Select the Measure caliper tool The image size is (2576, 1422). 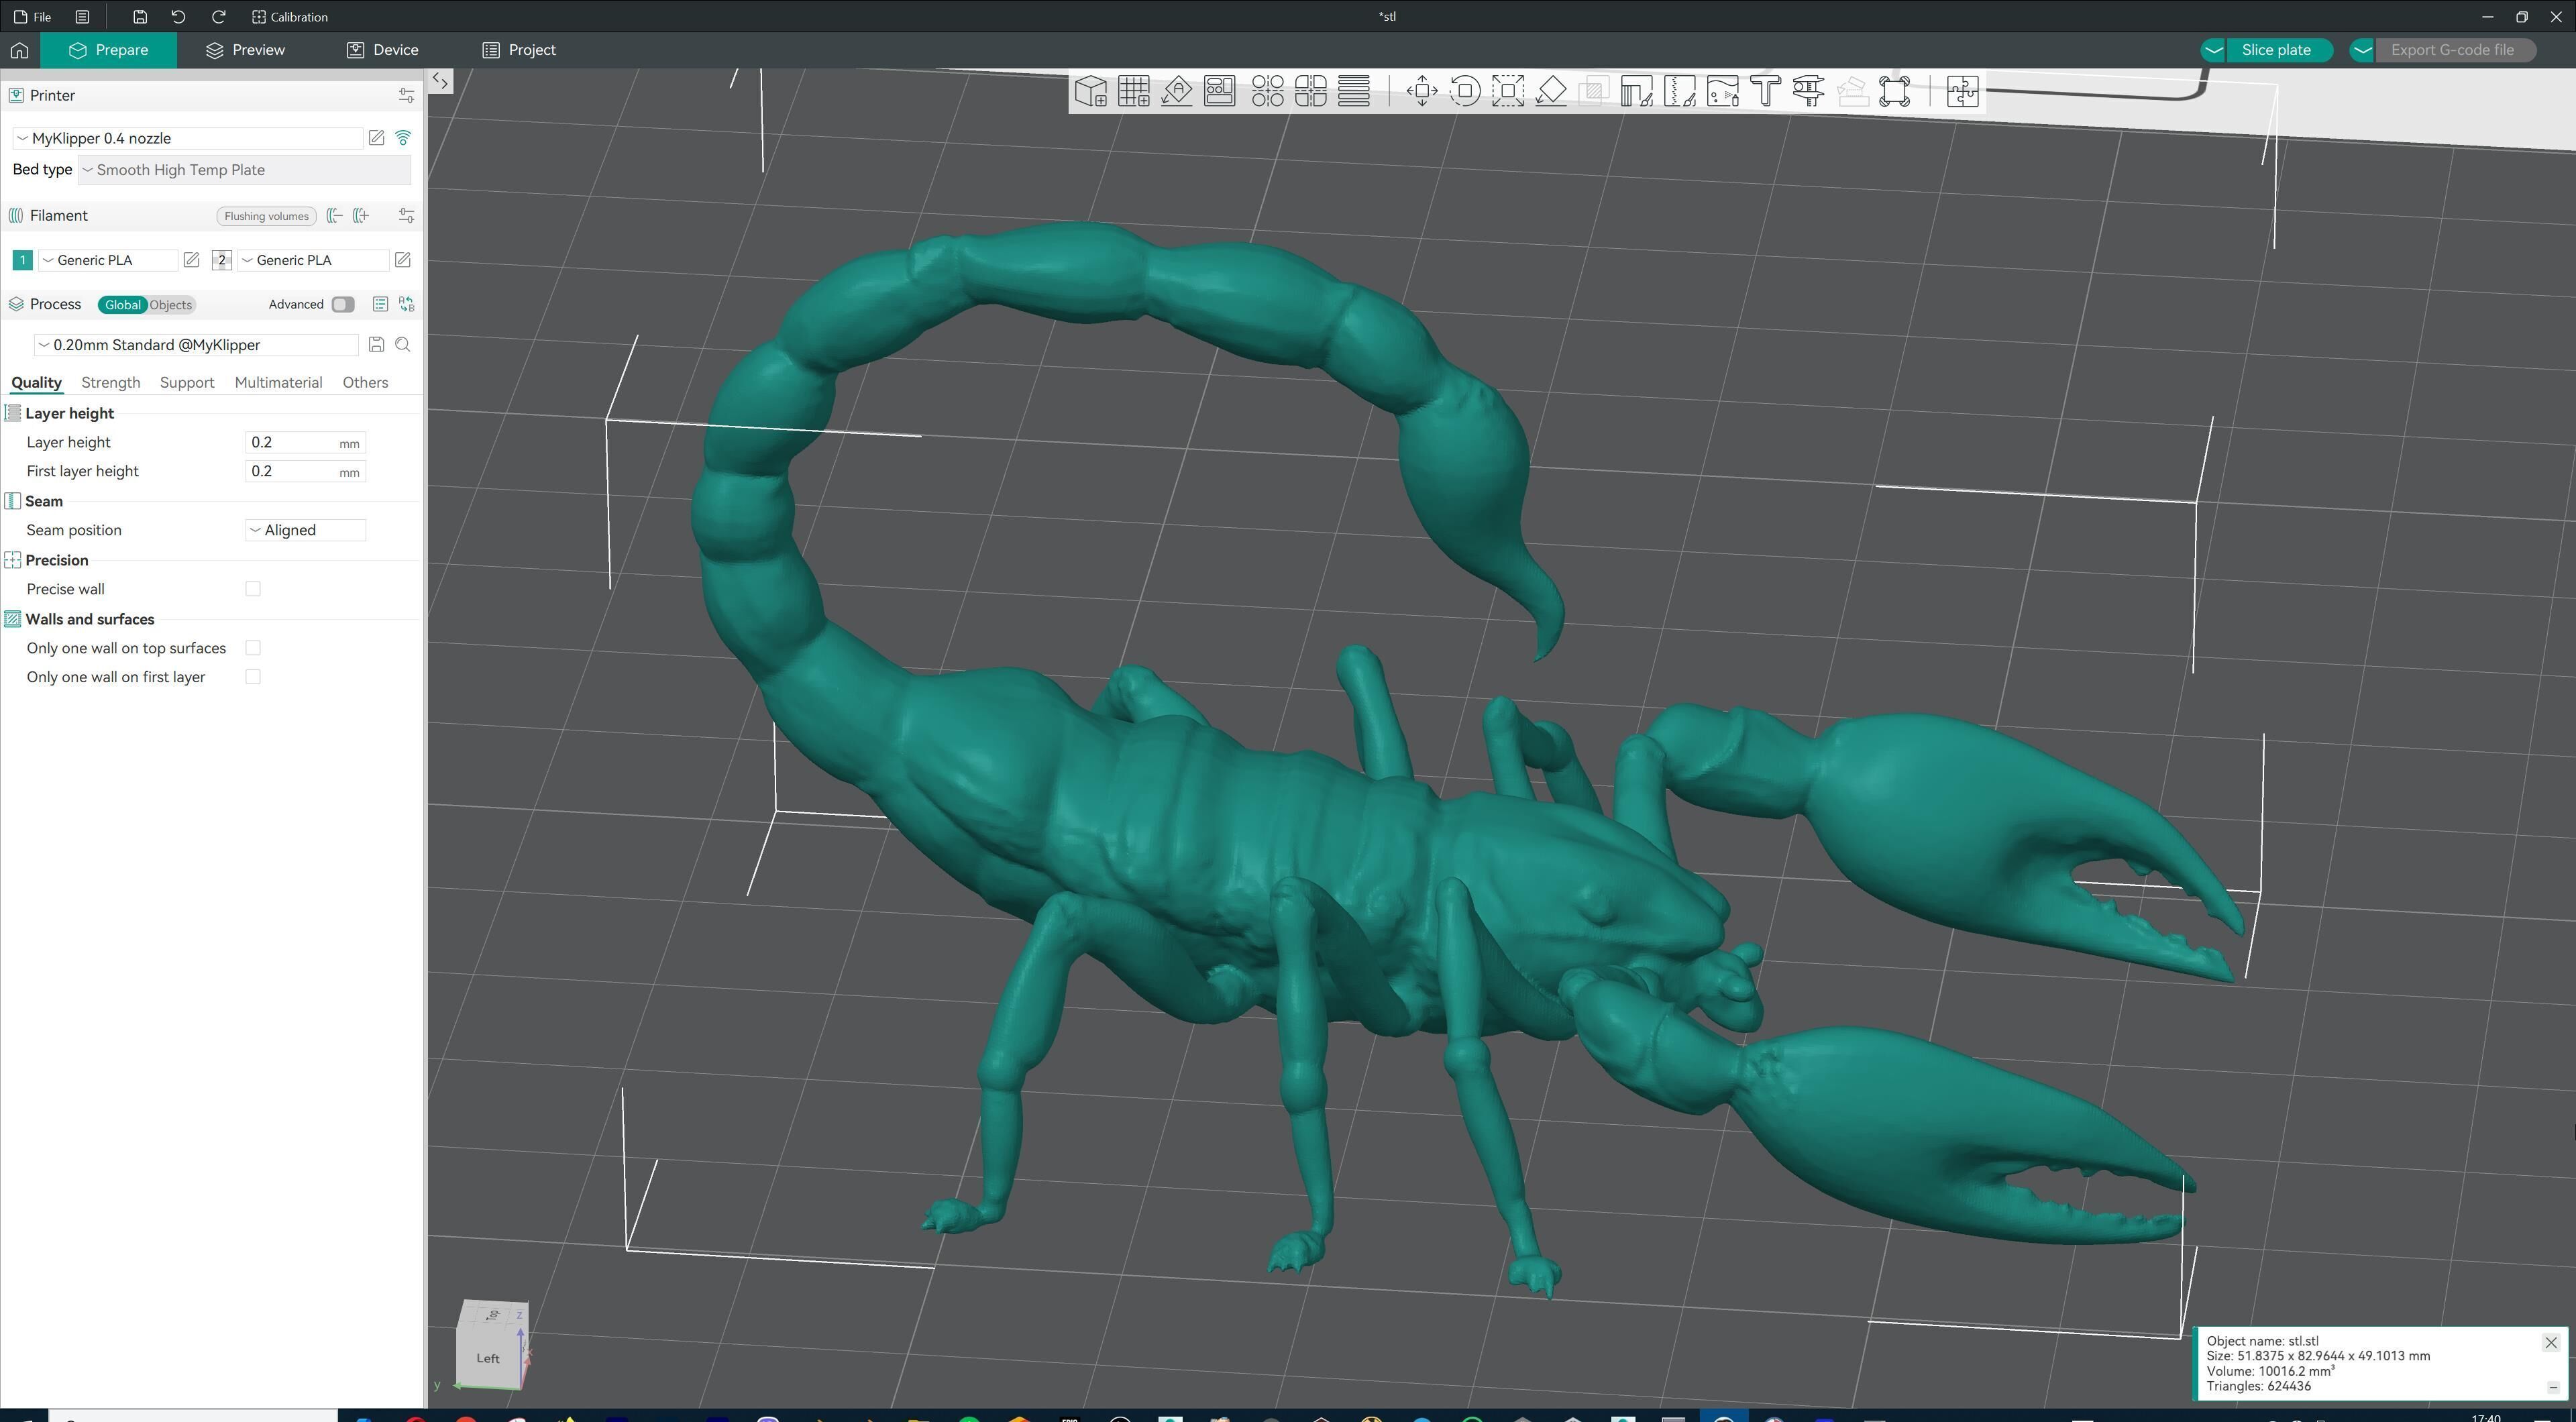(x=1809, y=91)
